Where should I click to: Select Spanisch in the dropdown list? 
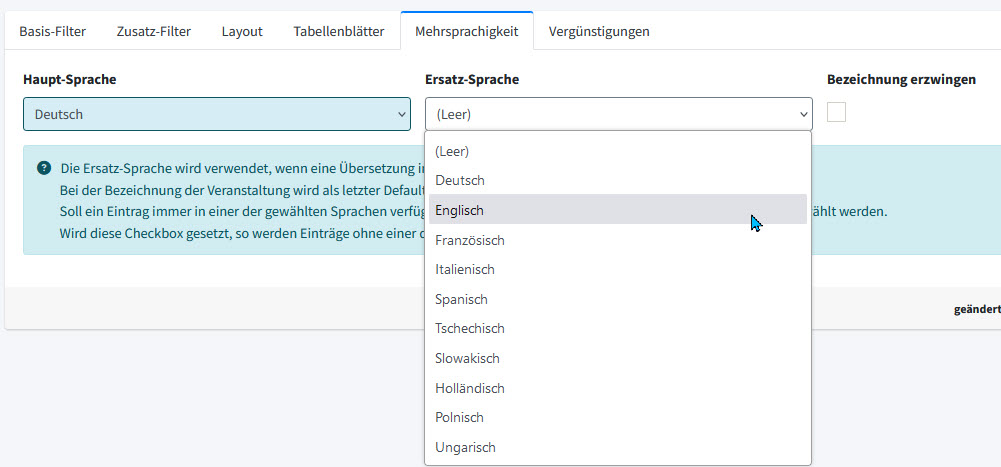click(618, 299)
